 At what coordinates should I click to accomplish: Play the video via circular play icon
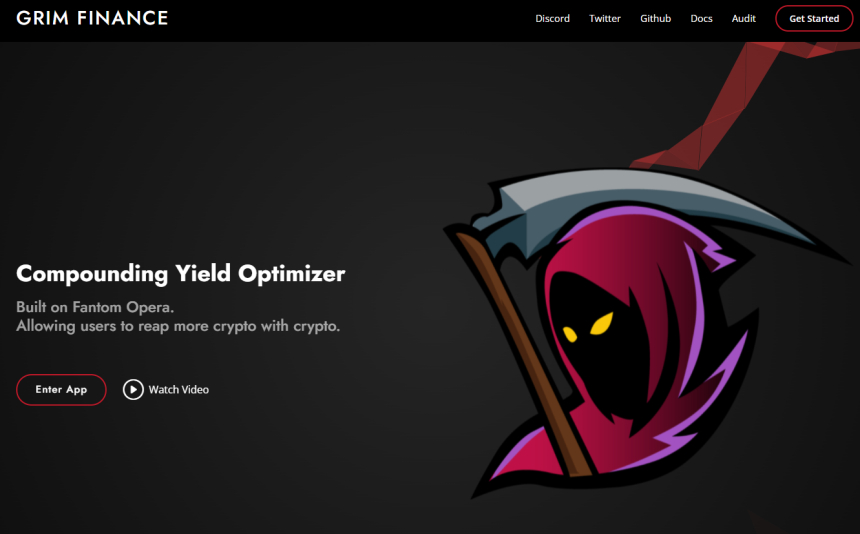tap(133, 389)
